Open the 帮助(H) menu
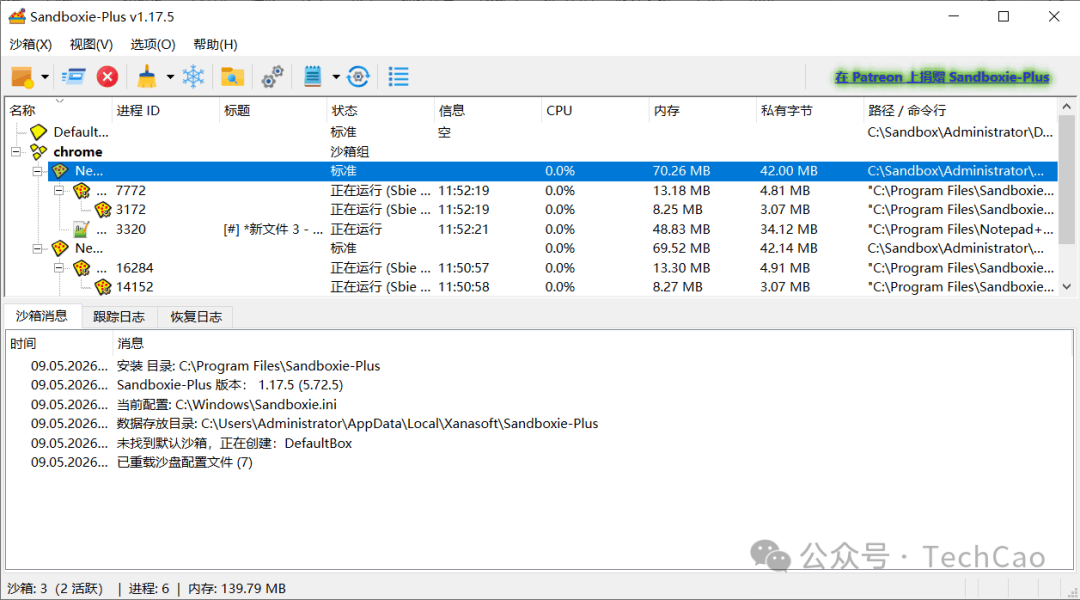This screenshot has width=1080, height=600. tap(215, 44)
